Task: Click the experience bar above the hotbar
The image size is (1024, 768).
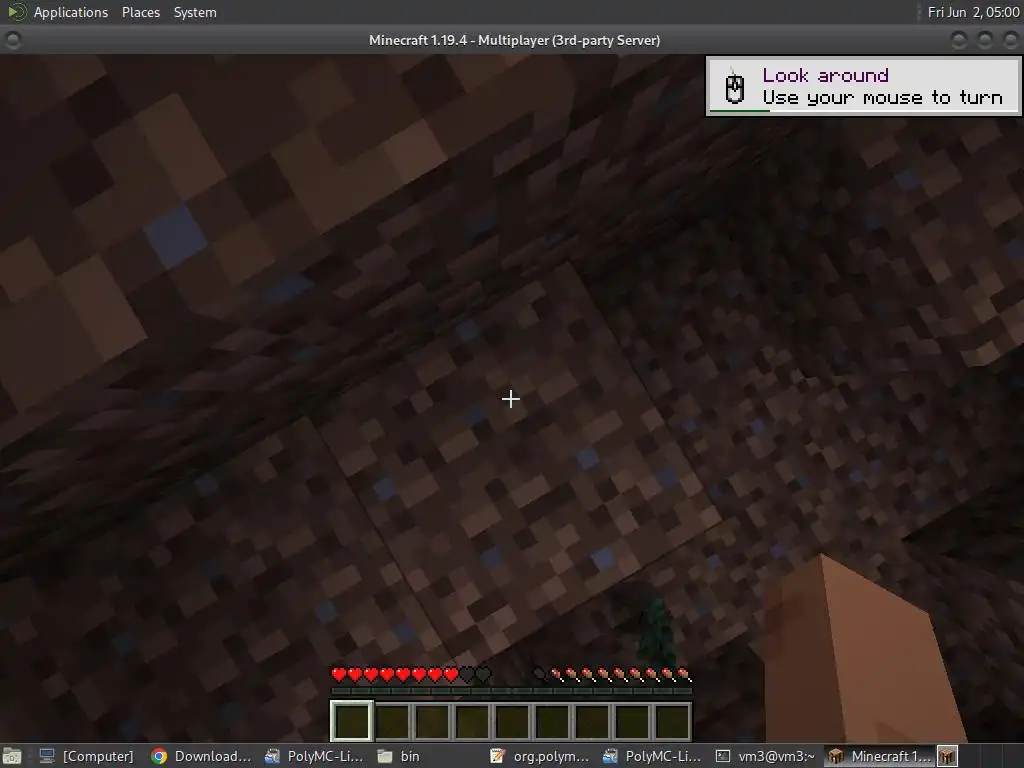Action: 511,690
